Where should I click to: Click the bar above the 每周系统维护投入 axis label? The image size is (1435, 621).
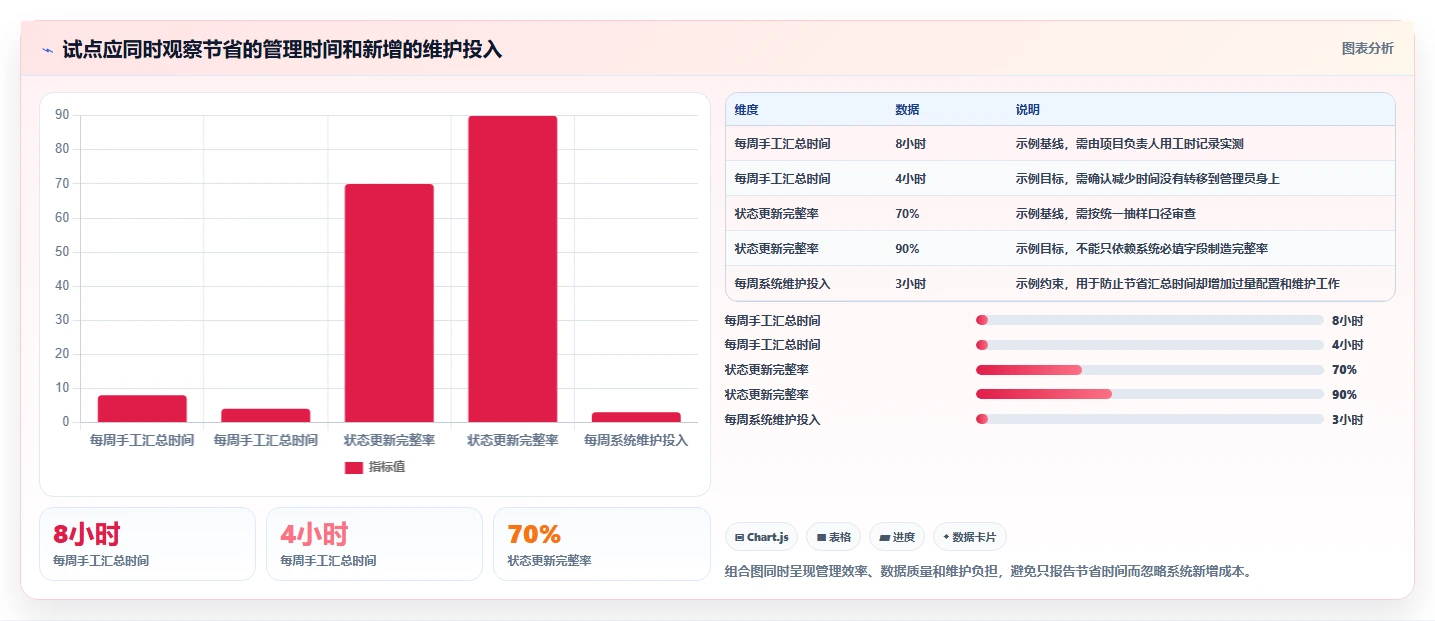click(x=636, y=417)
